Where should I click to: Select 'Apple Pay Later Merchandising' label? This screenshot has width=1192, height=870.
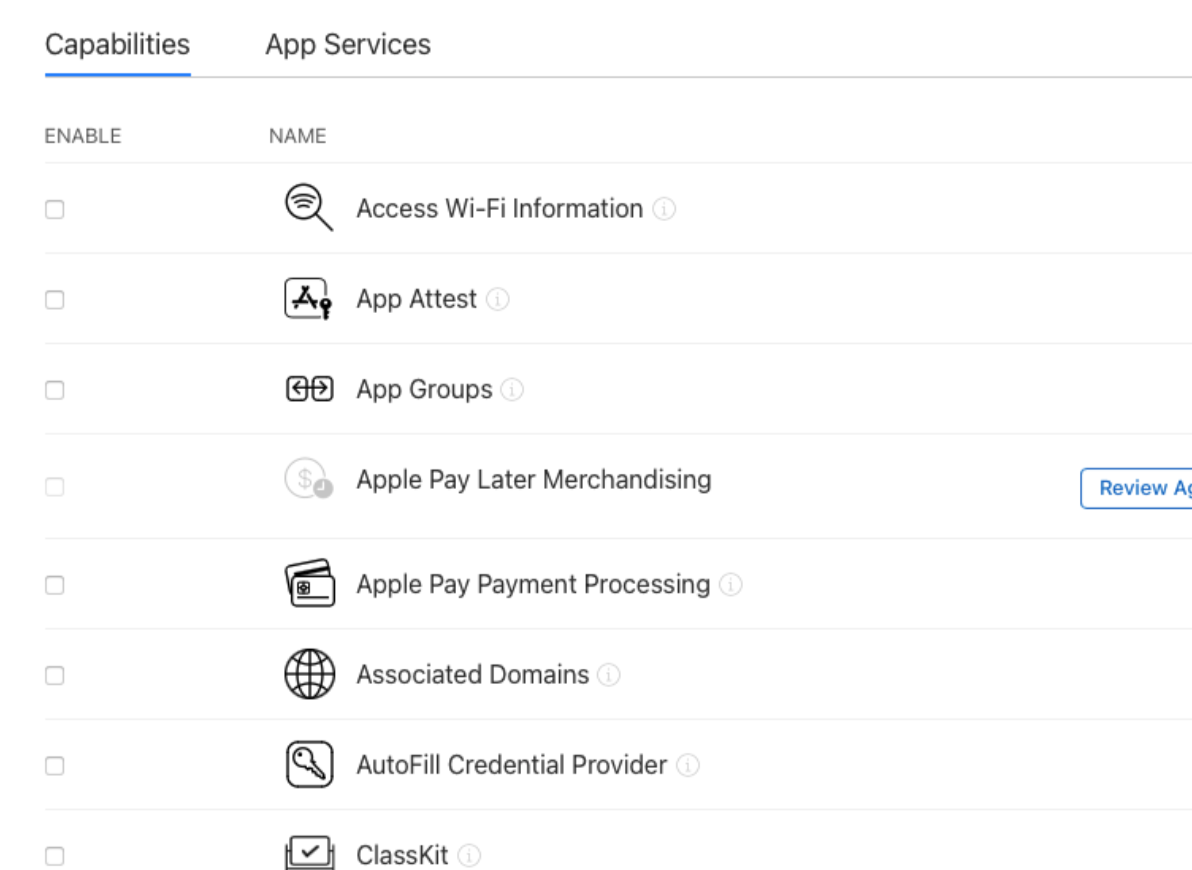[534, 480]
